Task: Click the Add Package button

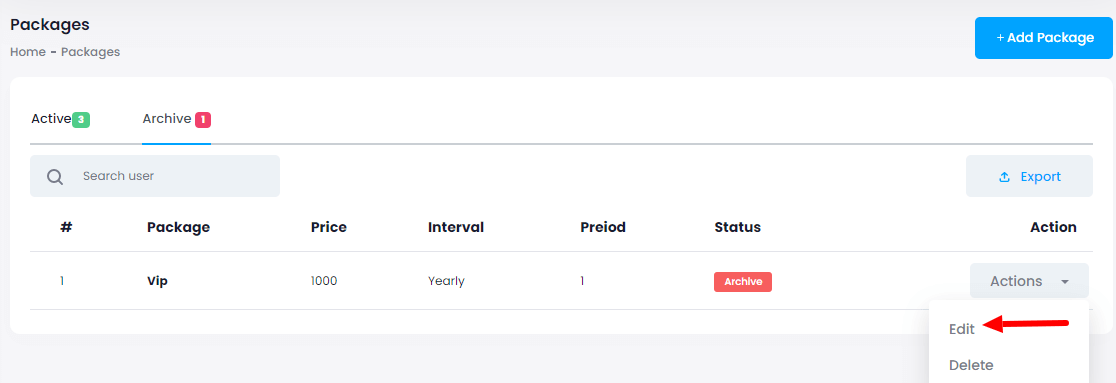Action: [1043, 38]
